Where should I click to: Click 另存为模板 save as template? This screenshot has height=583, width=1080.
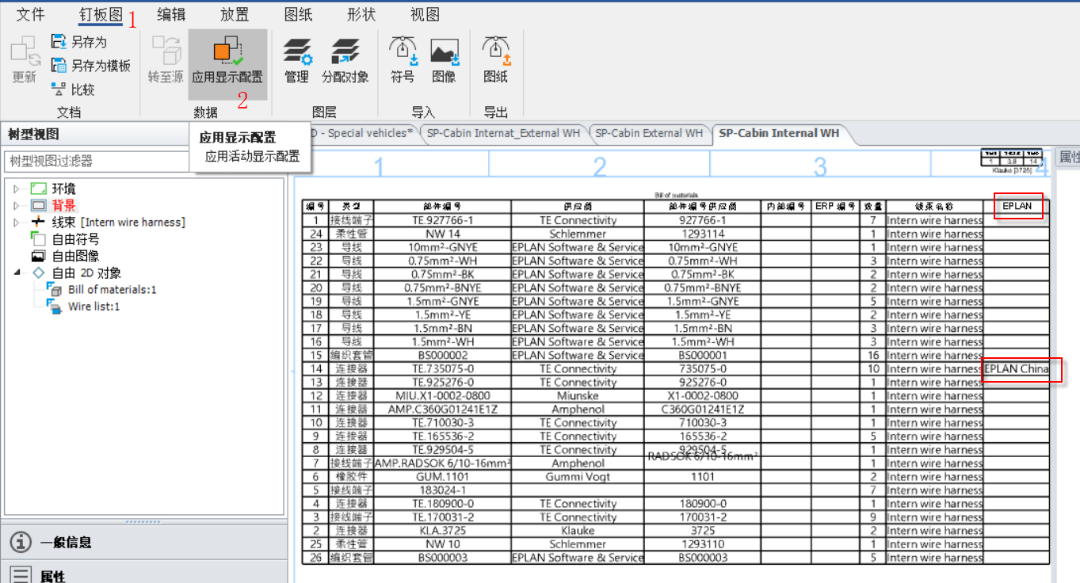[x=90, y=66]
